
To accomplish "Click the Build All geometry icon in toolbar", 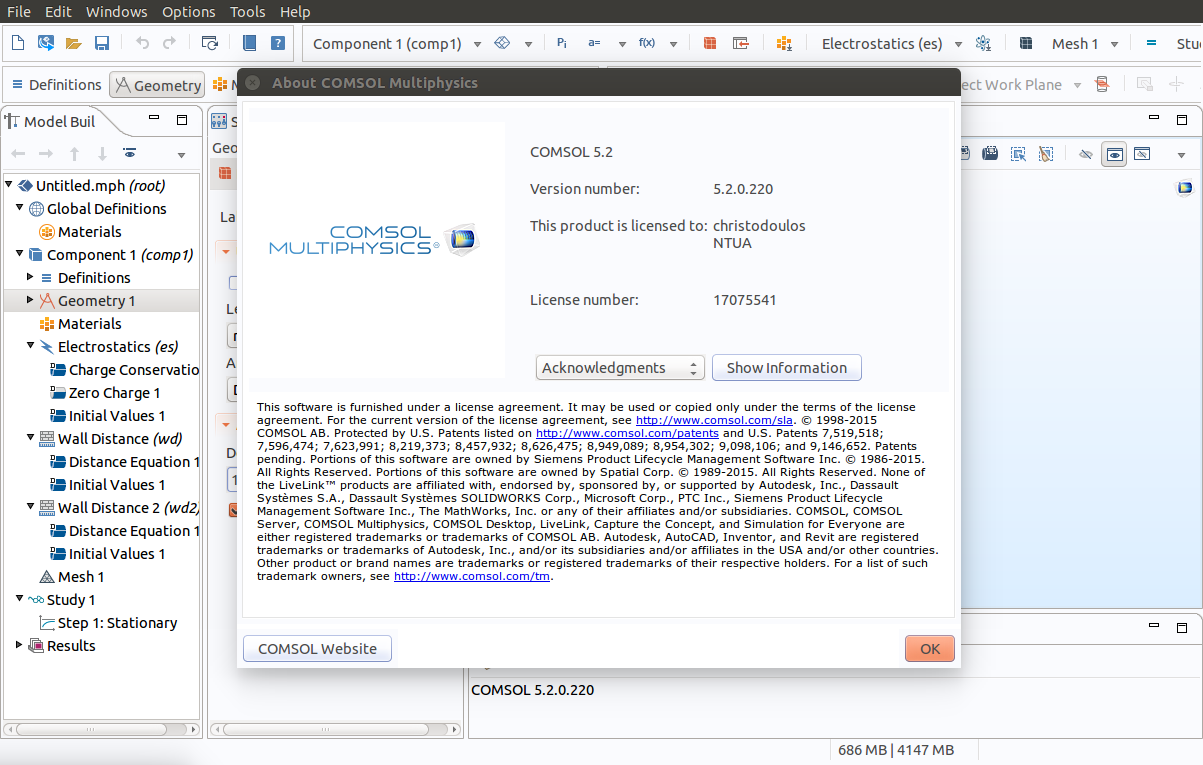I will pyautogui.click(x=709, y=43).
